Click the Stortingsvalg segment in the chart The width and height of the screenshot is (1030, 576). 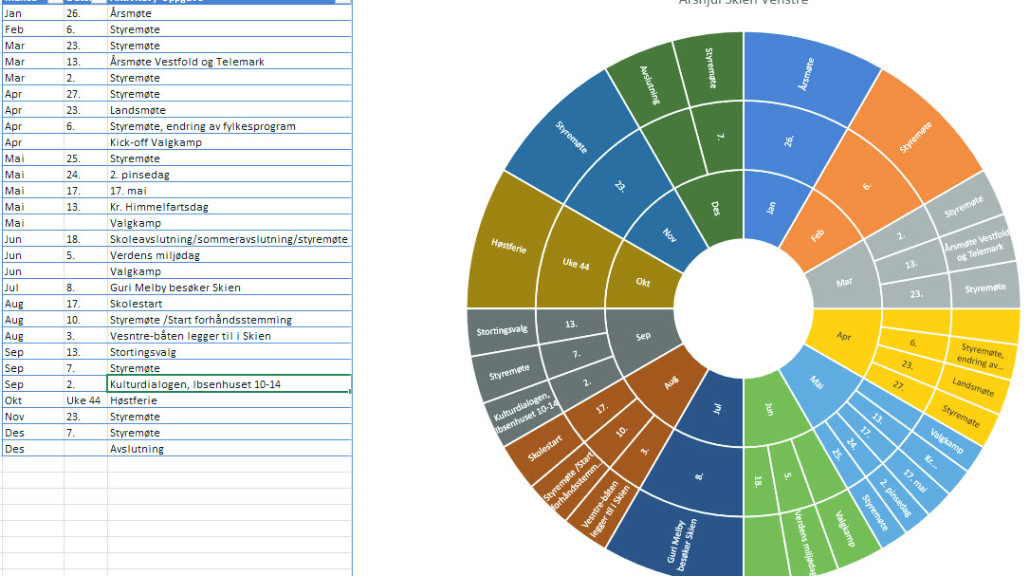(502, 330)
